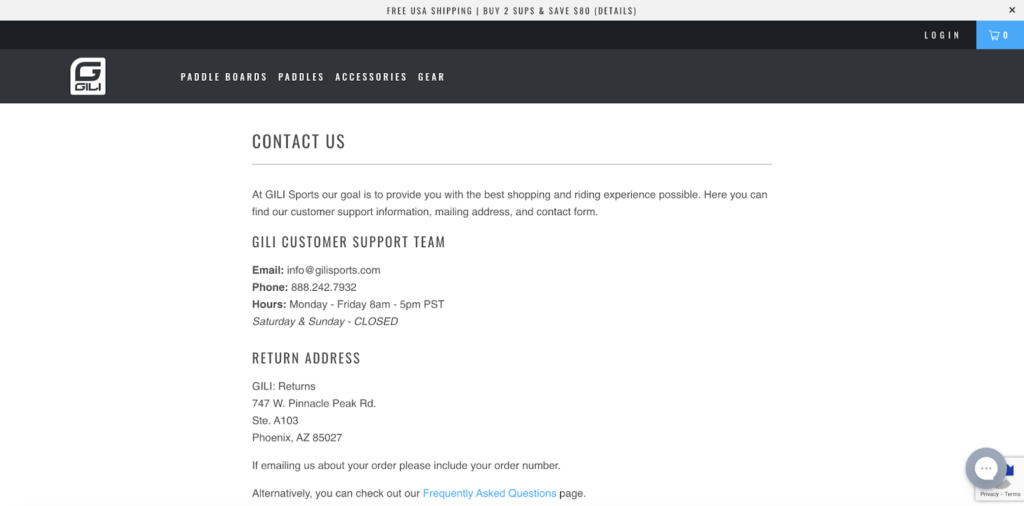
Task: Click the Return Address heading
Action: tap(306, 358)
